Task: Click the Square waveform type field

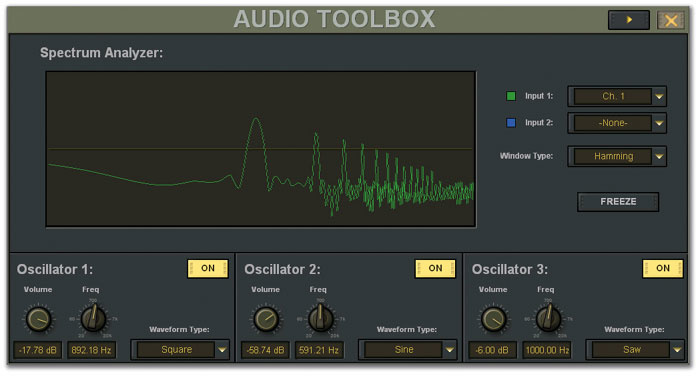Action: 176,350
